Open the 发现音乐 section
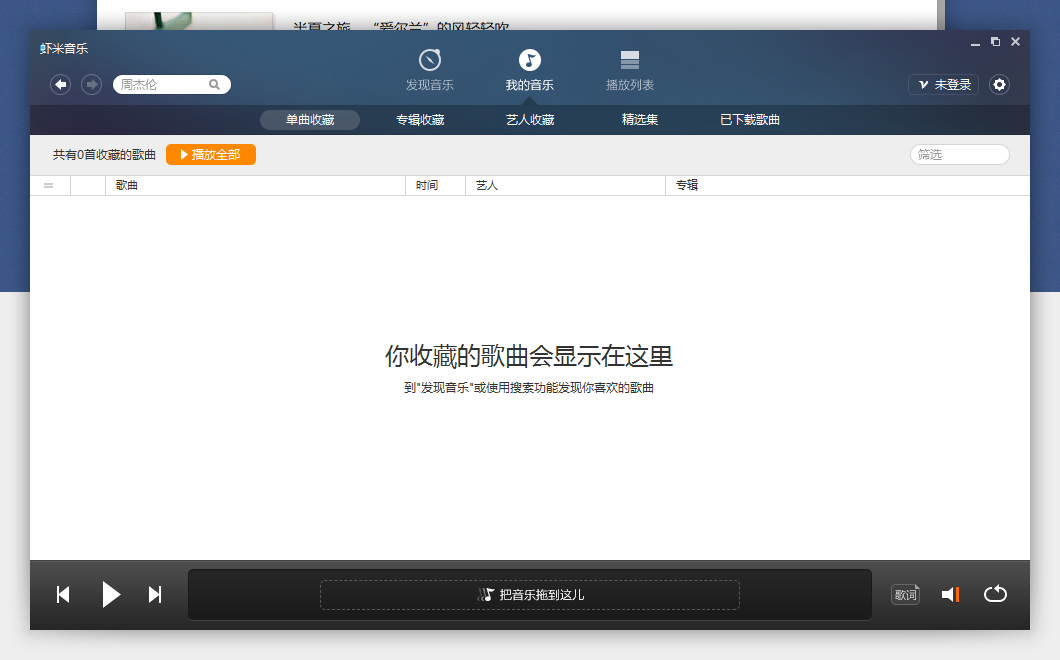The height and width of the screenshot is (660, 1060). [x=429, y=70]
